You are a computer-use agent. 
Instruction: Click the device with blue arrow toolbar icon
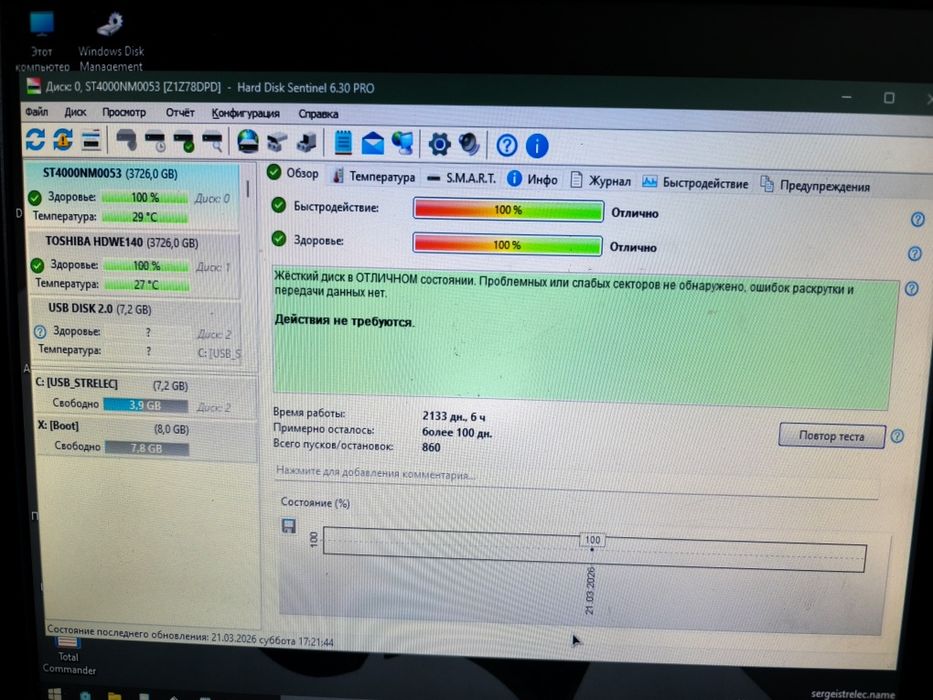[x=306, y=143]
